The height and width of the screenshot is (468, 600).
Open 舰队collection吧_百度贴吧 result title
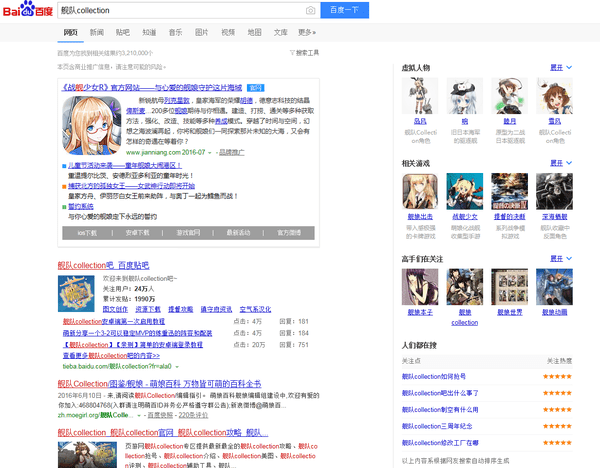103,265
